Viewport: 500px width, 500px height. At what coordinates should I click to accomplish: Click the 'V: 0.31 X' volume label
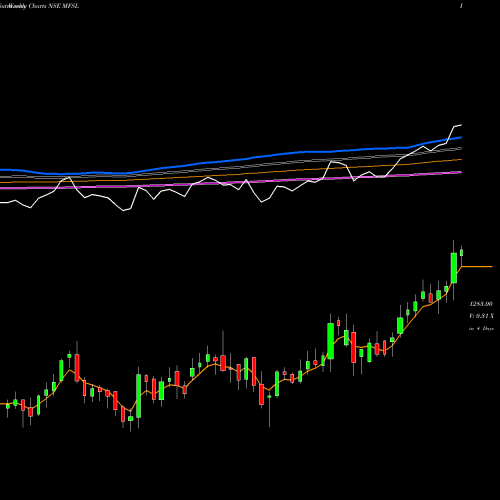pyautogui.click(x=481, y=316)
